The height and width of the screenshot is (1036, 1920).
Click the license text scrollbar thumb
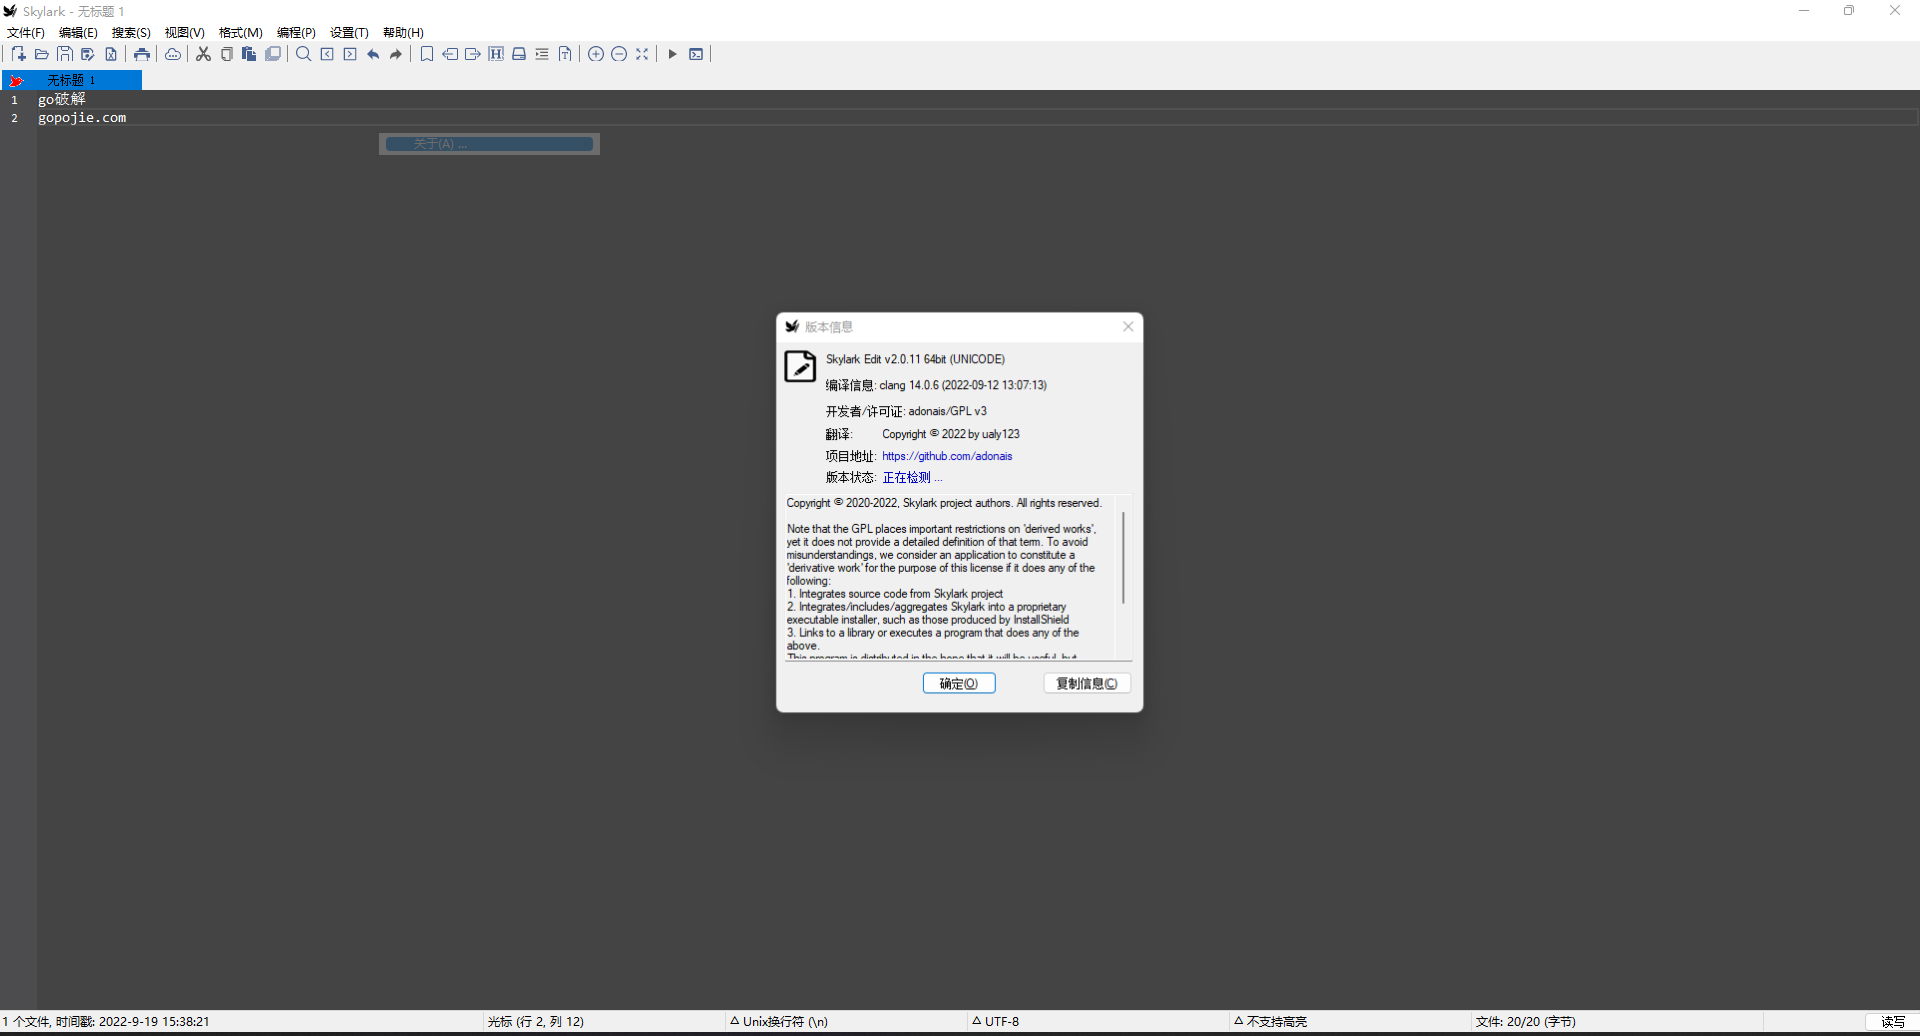pos(1124,558)
